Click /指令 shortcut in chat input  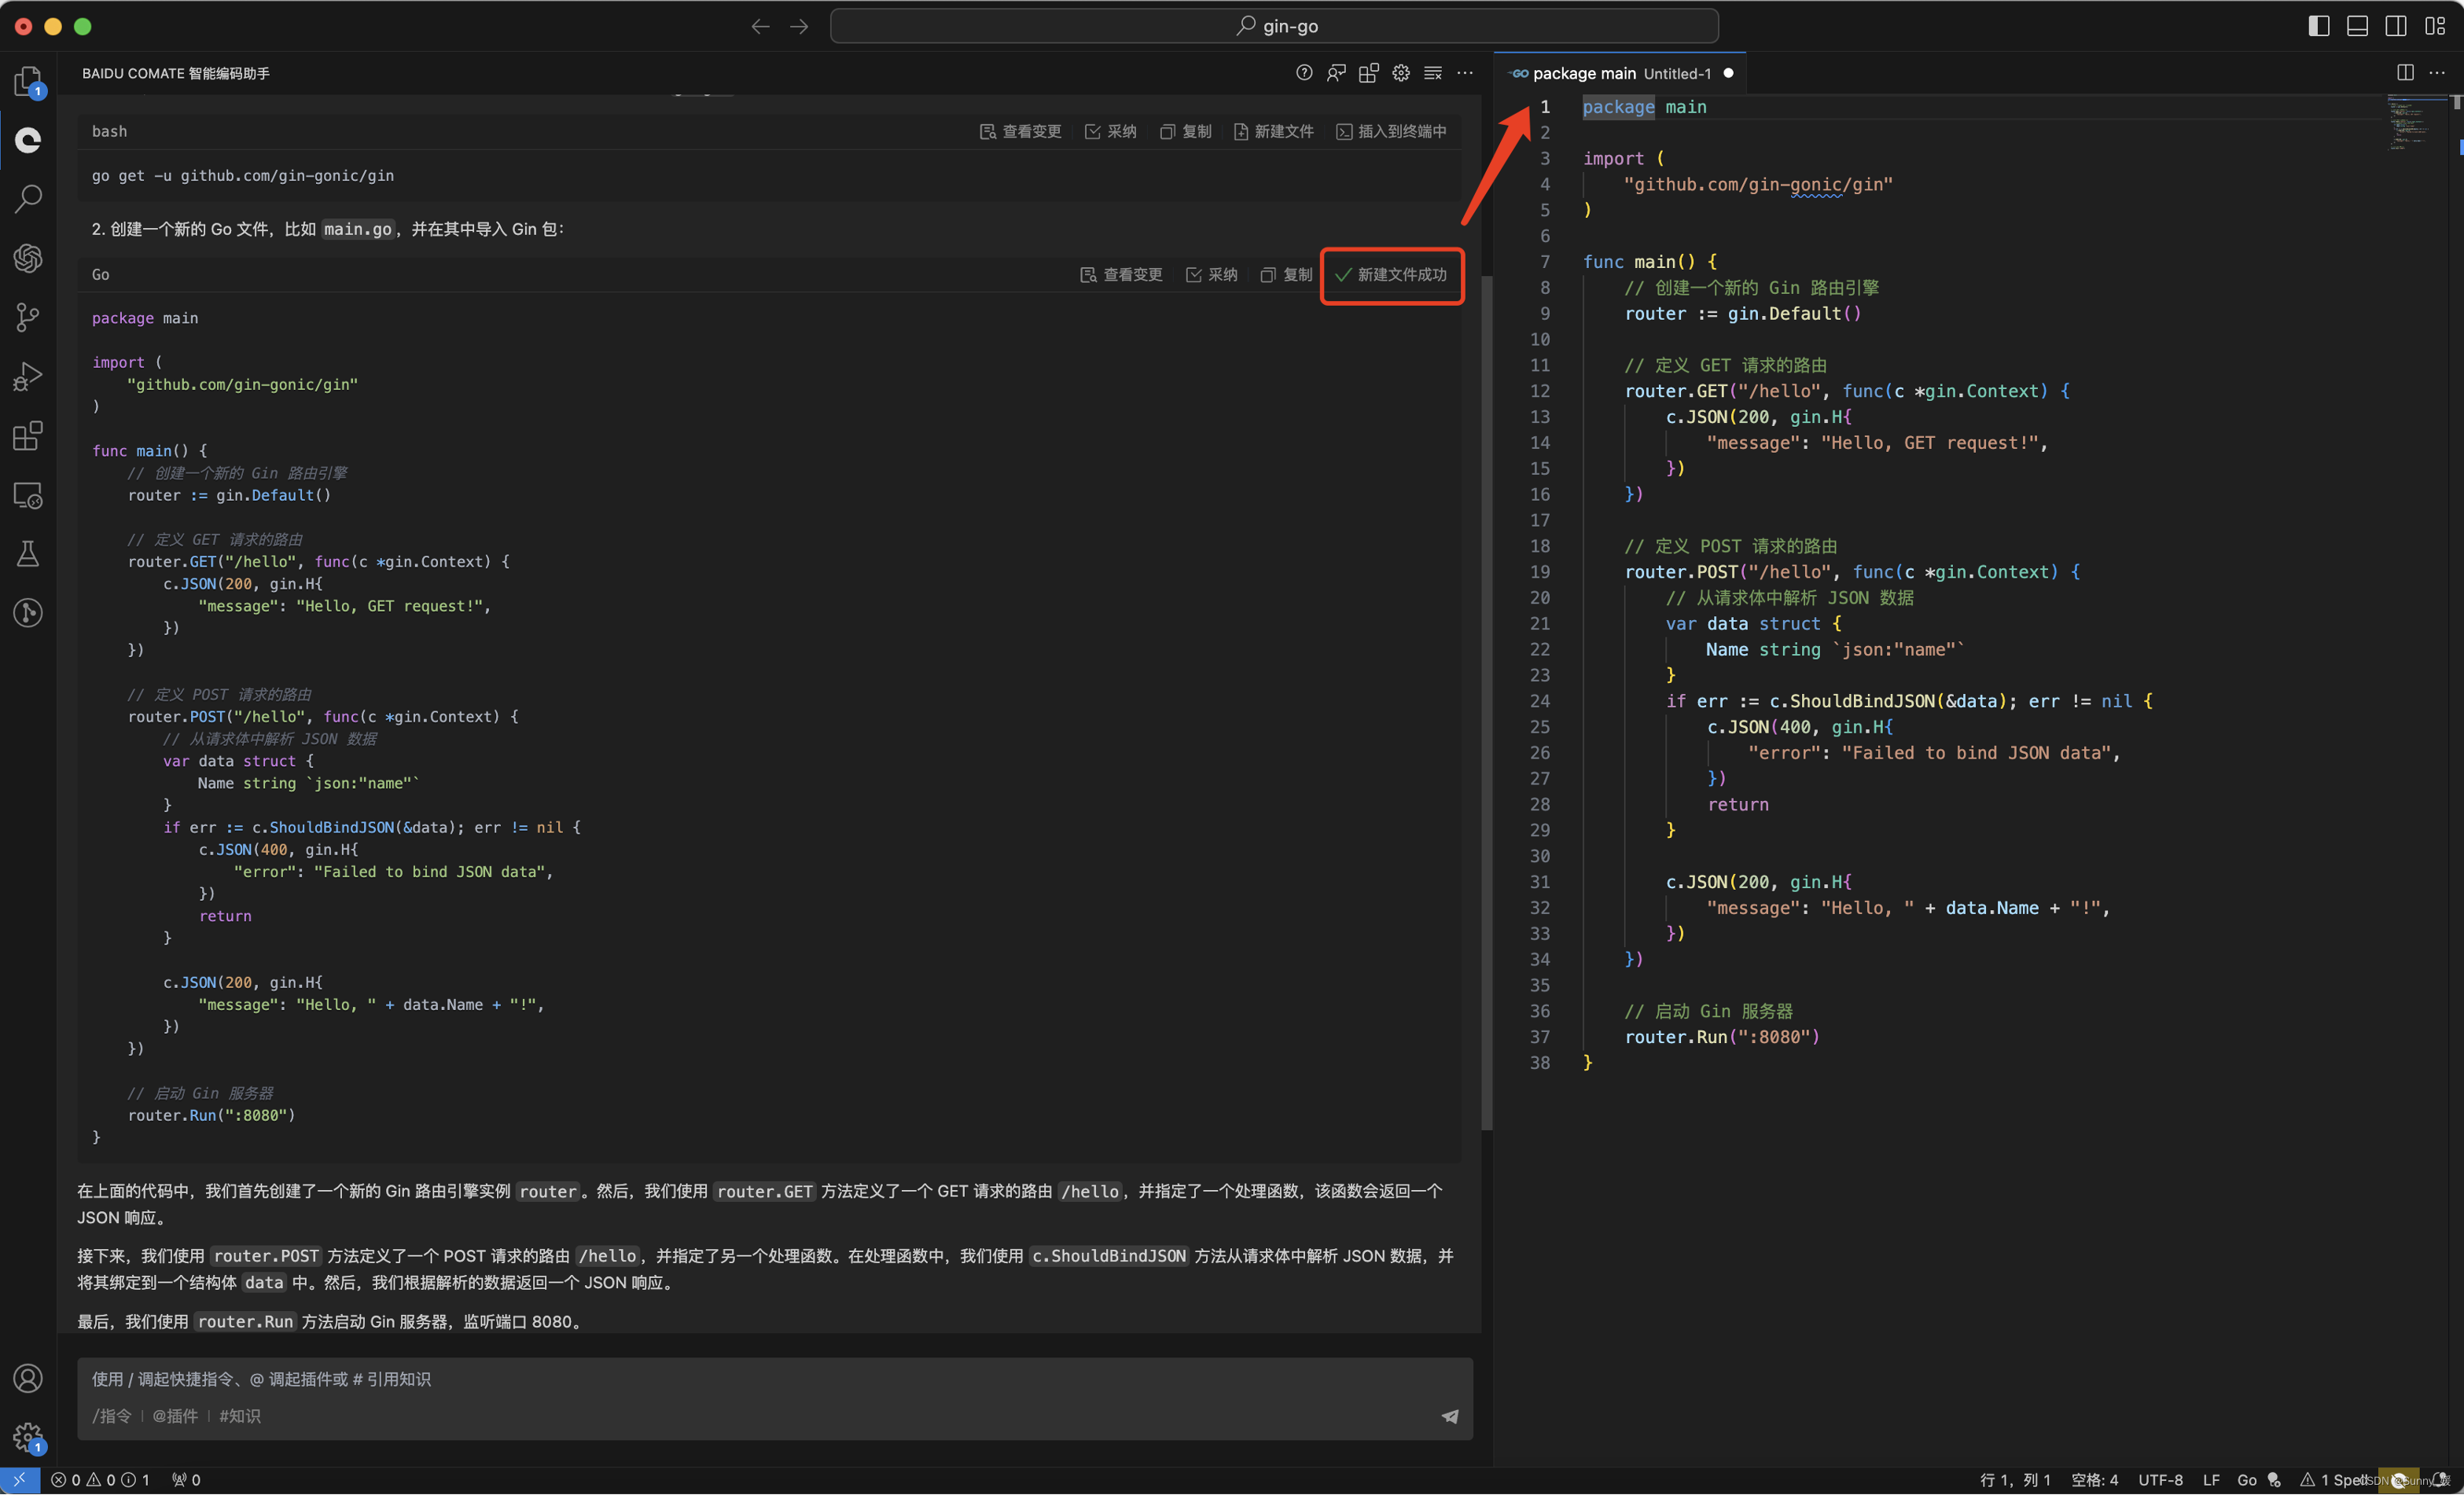112,1415
